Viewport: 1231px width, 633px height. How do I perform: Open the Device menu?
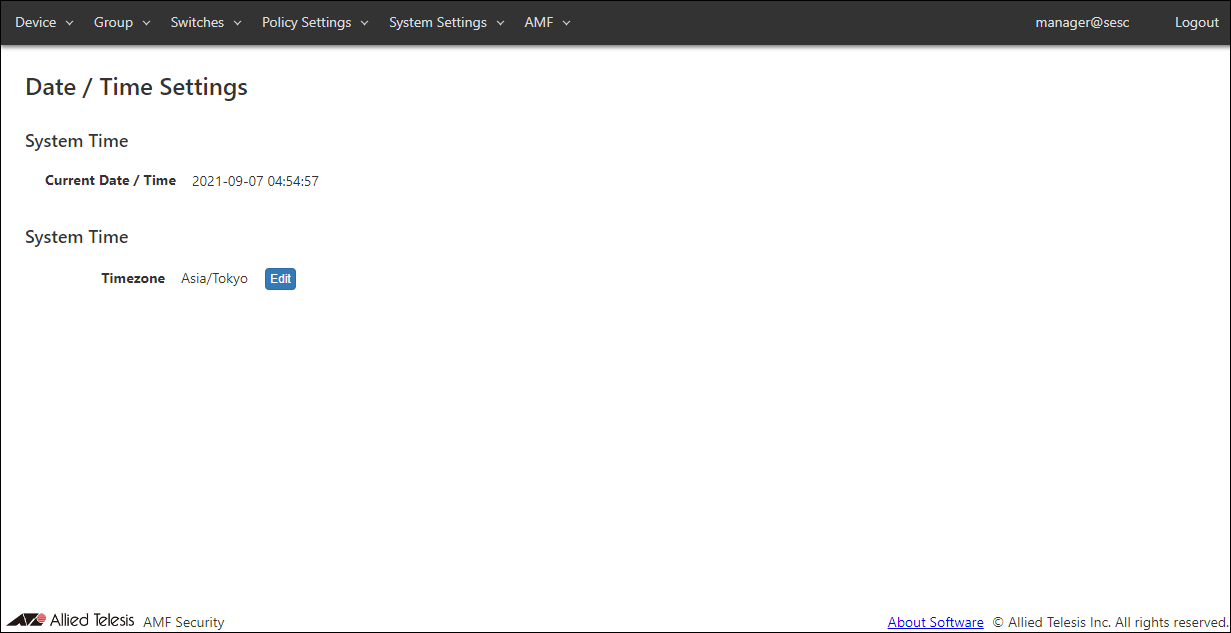pyautogui.click(x=36, y=22)
